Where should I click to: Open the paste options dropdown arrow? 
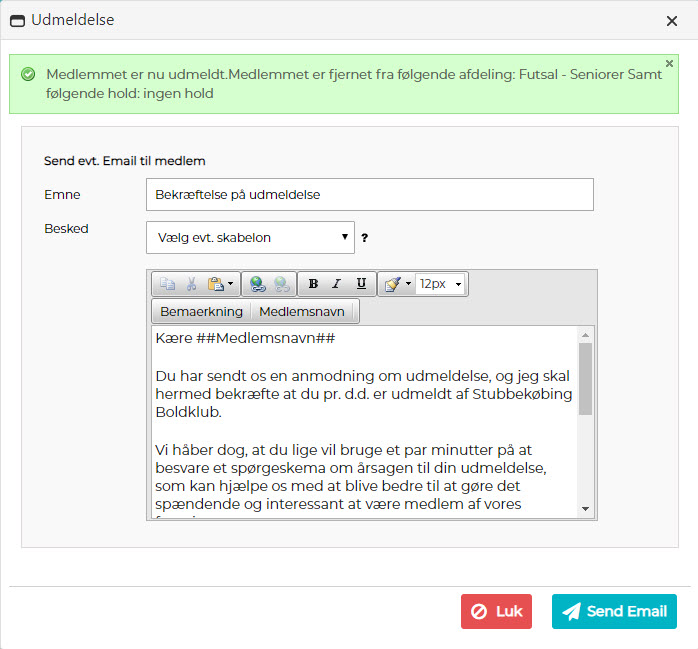coord(231,284)
